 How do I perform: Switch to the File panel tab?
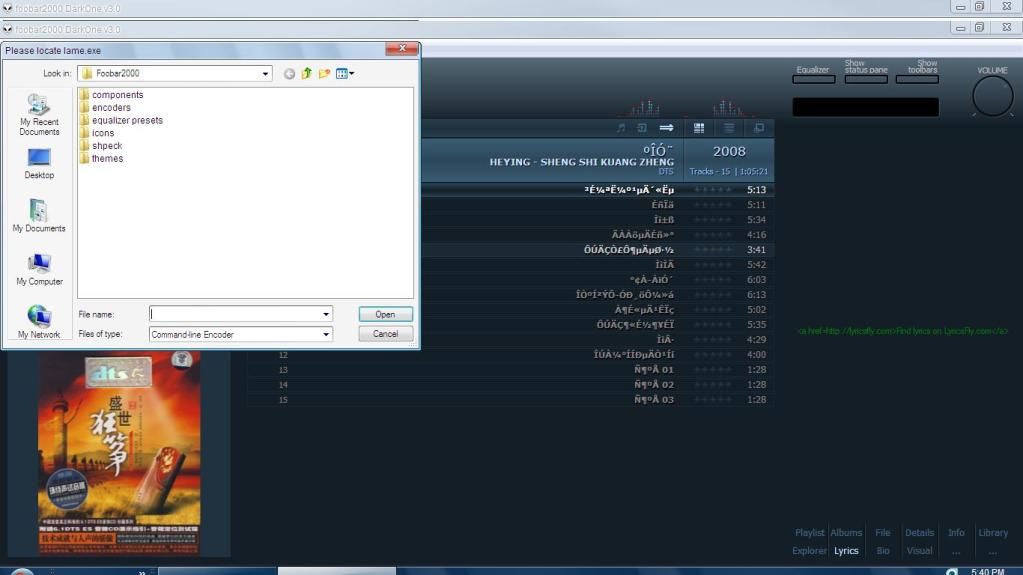[x=883, y=533]
